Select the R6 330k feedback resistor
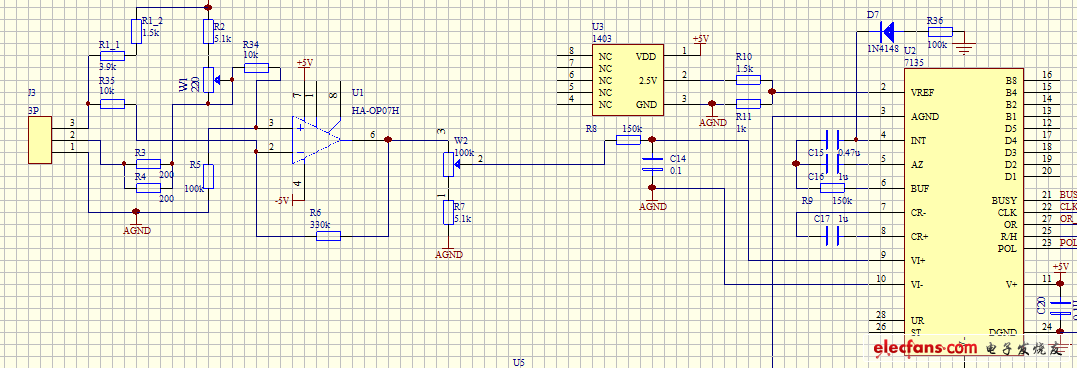The height and width of the screenshot is (368, 1077). (328, 236)
